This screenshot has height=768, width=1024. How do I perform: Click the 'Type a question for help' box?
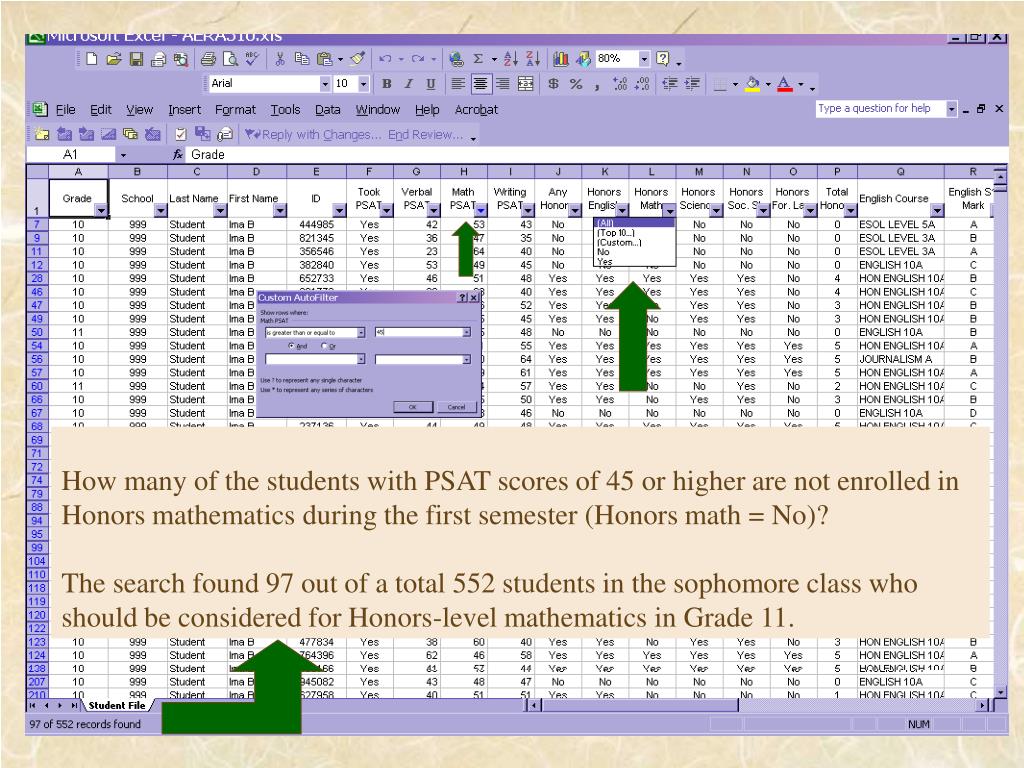pos(880,108)
